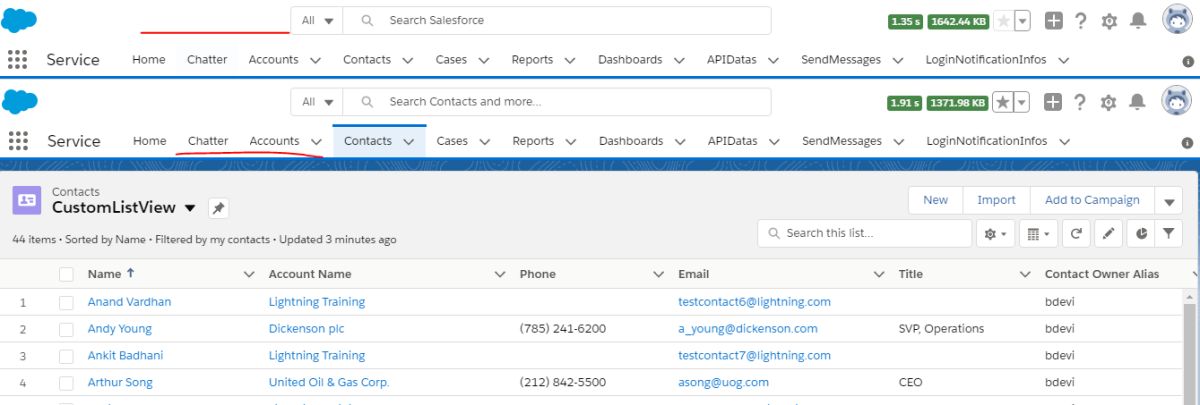Click info icon at end of top navigation bar
The image size is (1200, 405).
pos(1188,61)
